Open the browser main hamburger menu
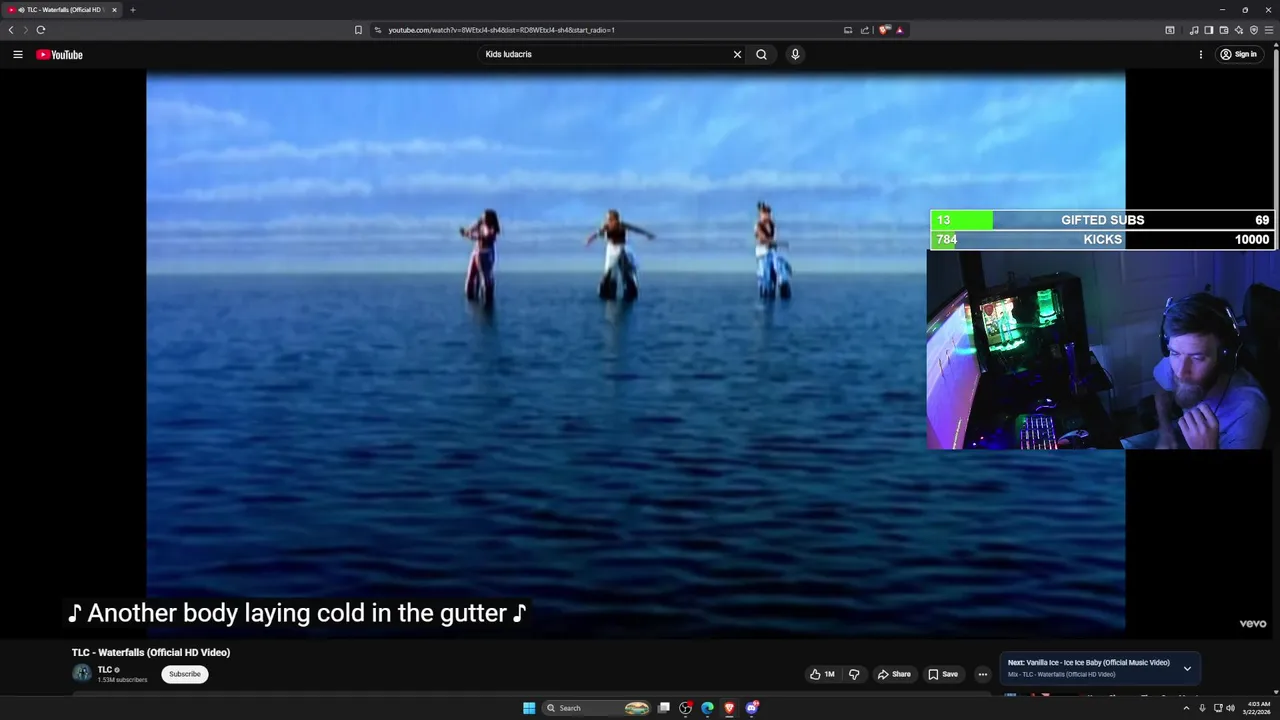Screen dimensions: 1280x720 point(1269,30)
